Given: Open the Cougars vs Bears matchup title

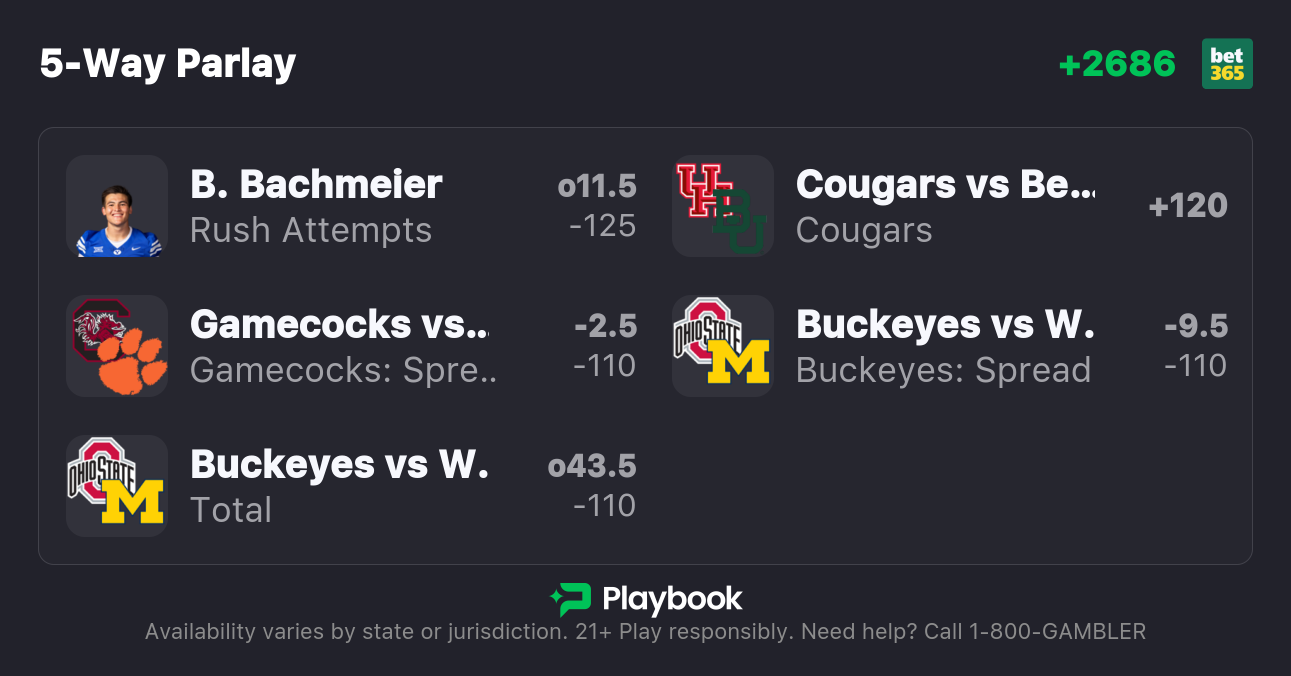Looking at the screenshot, I should pyautogui.click(x=945, y=185).
